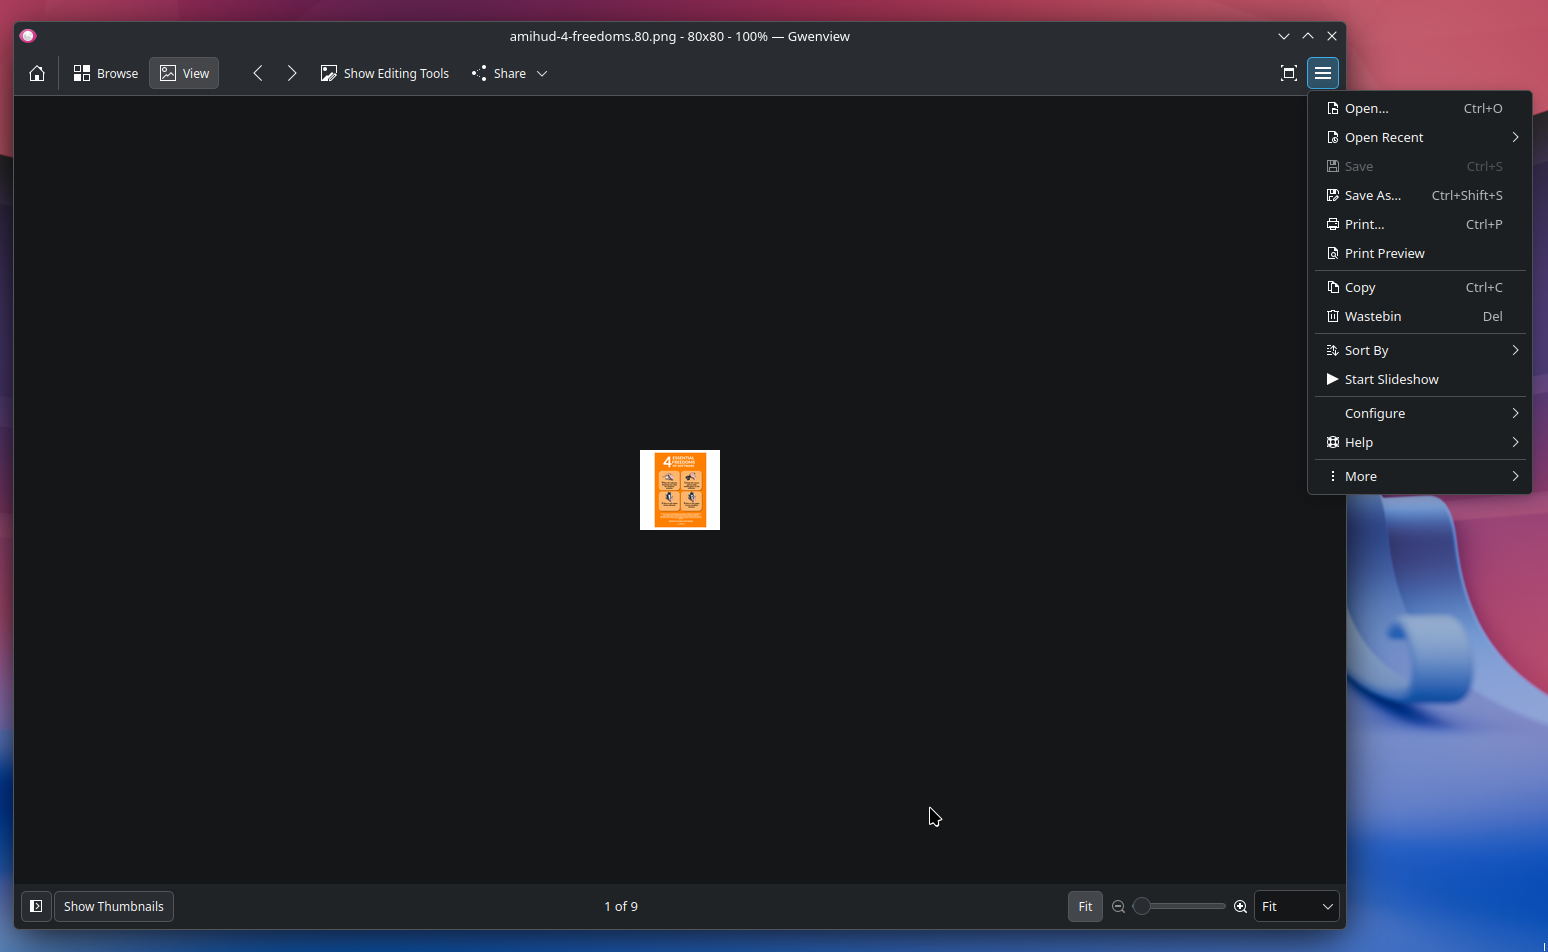Choose Open... from the menu
1548x952 pixels.
[1420, 108]
